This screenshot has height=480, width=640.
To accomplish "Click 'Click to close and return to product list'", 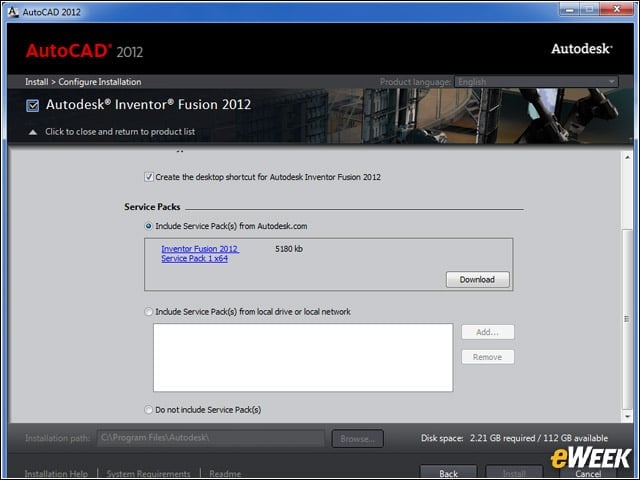I will [120, 132].
